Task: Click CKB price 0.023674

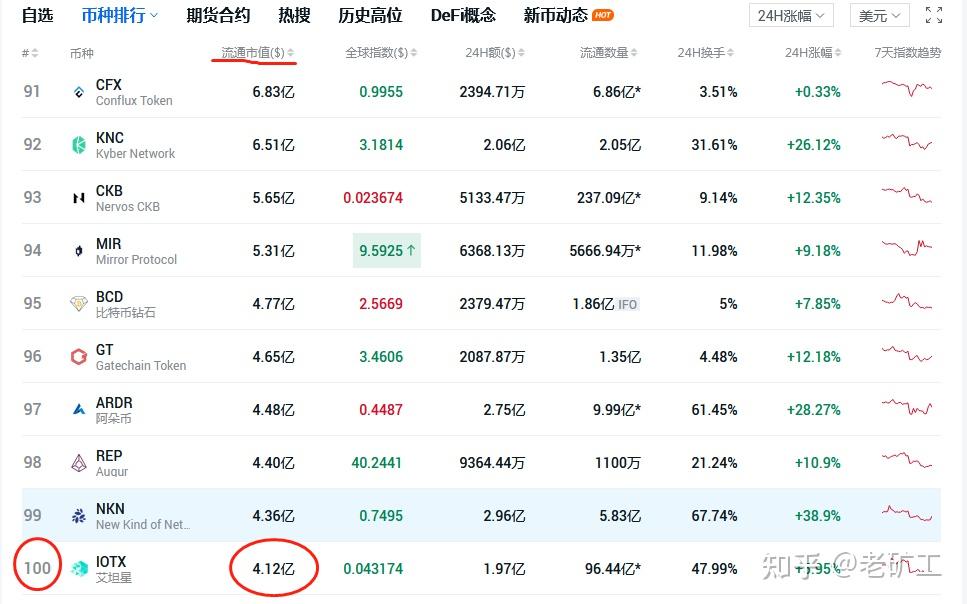Action: click(x=373, y=198)
